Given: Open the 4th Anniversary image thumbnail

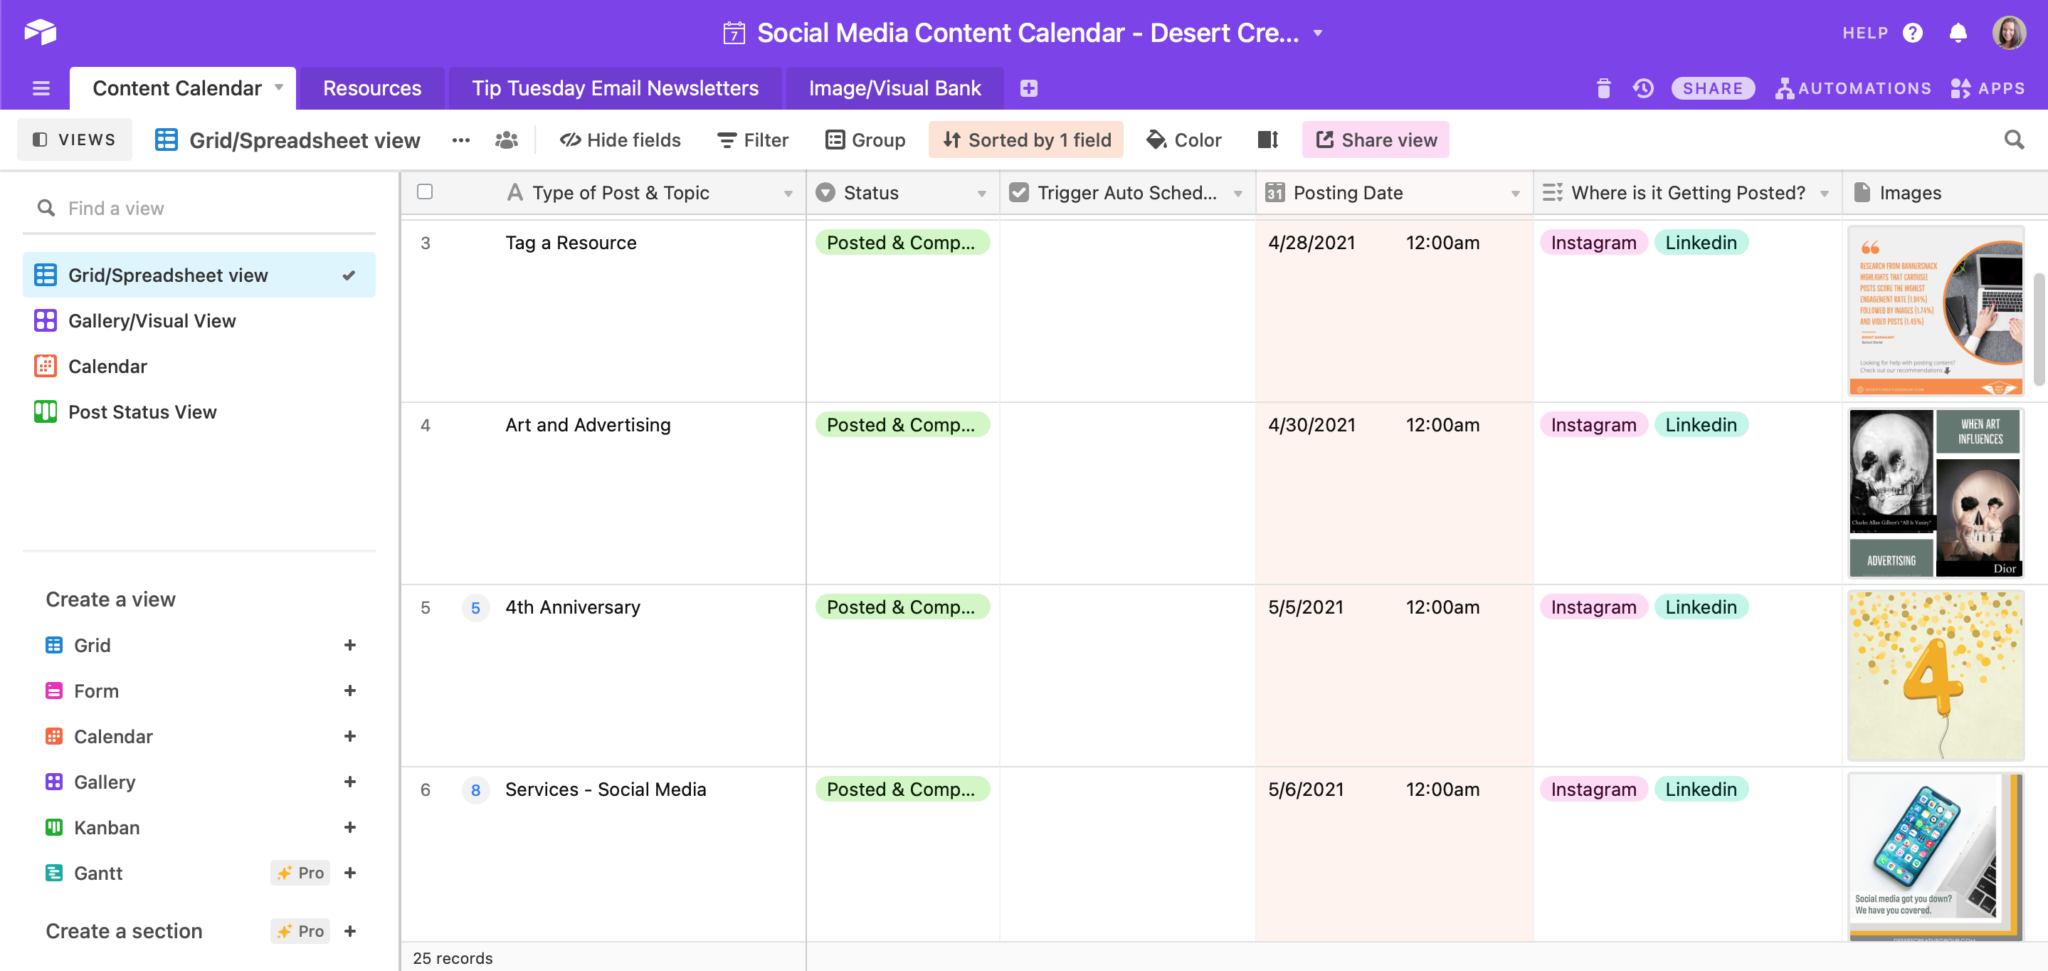Looking at the screenshot, I should pos(1935,675).
